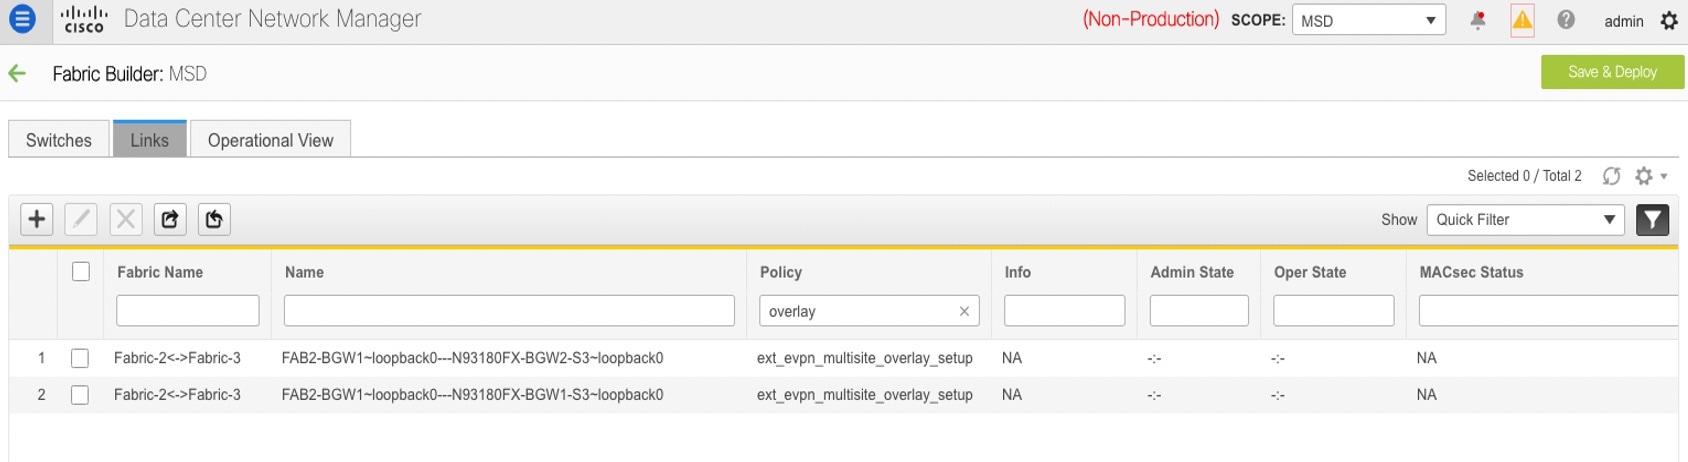Add a new link with plus icon
Image resolution: width=1688 pixels, height=462 pixels.
click(37, 219)
